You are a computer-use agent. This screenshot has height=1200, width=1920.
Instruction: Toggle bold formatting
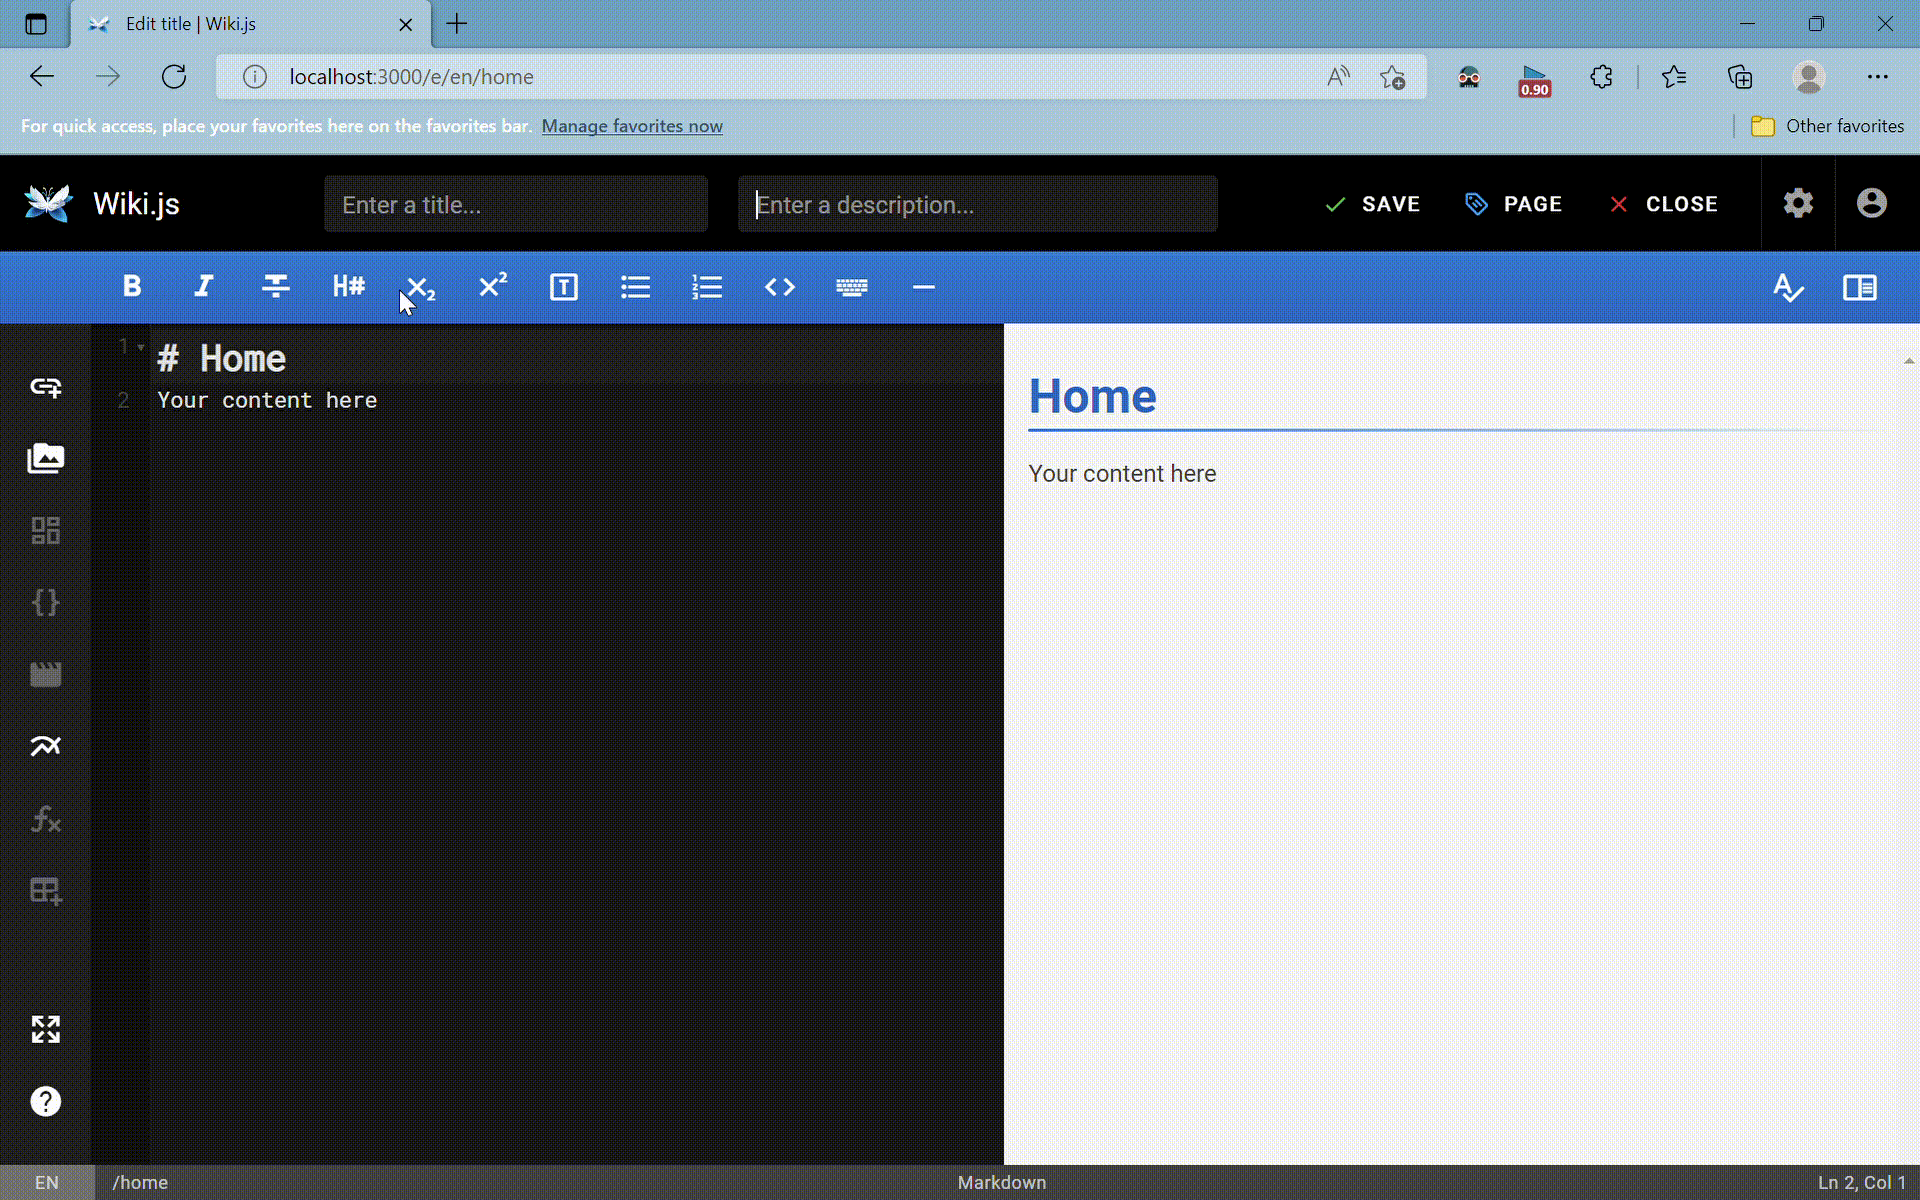(x=132, y=287)
